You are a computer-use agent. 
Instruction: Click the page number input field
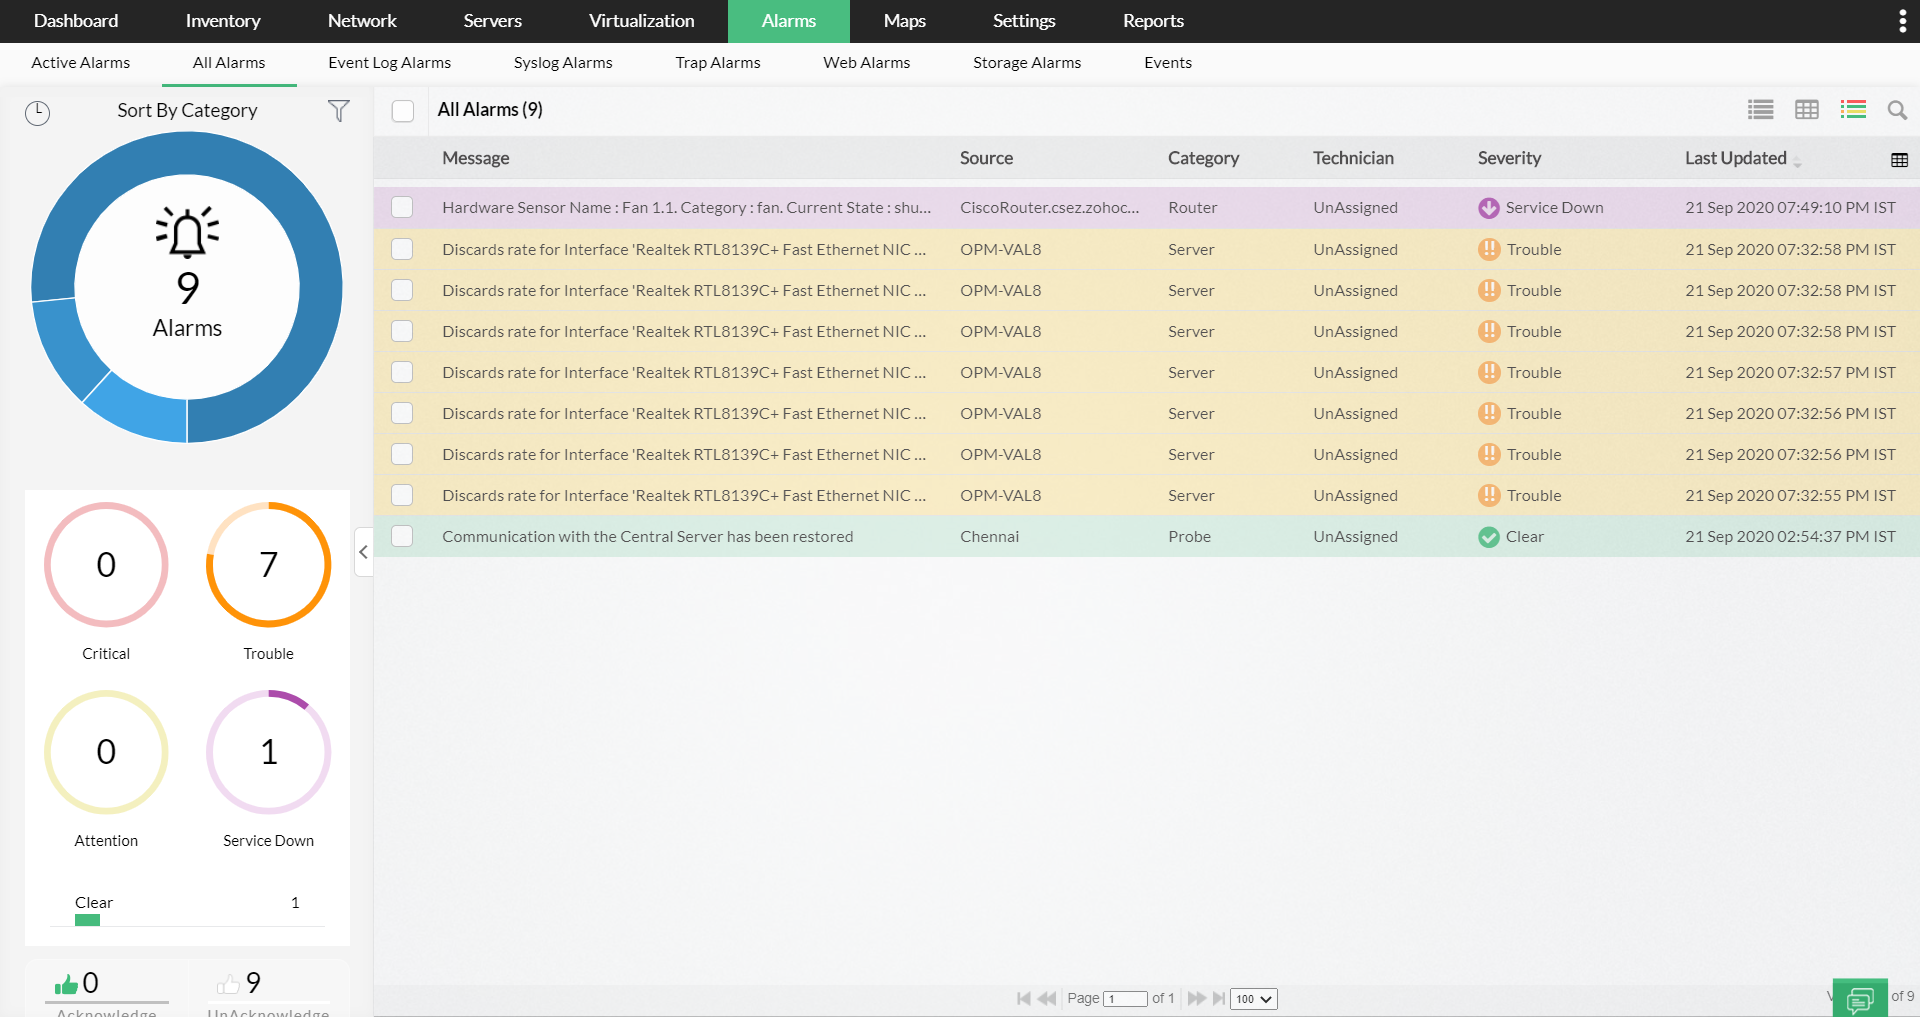[x=1125, y=999]
